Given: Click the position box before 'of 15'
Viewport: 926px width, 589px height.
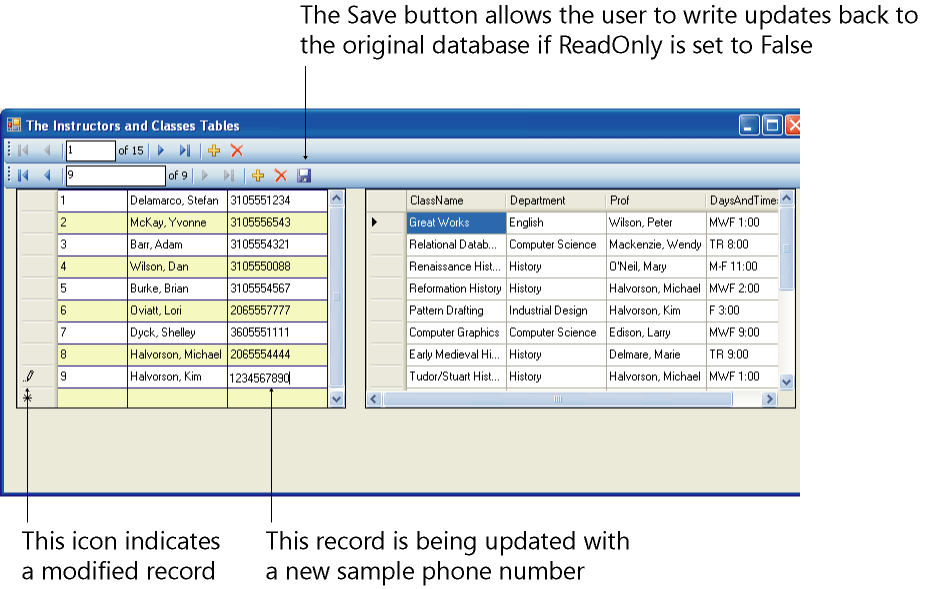Looking at the screenshot, I should click(x=90, y=151).
